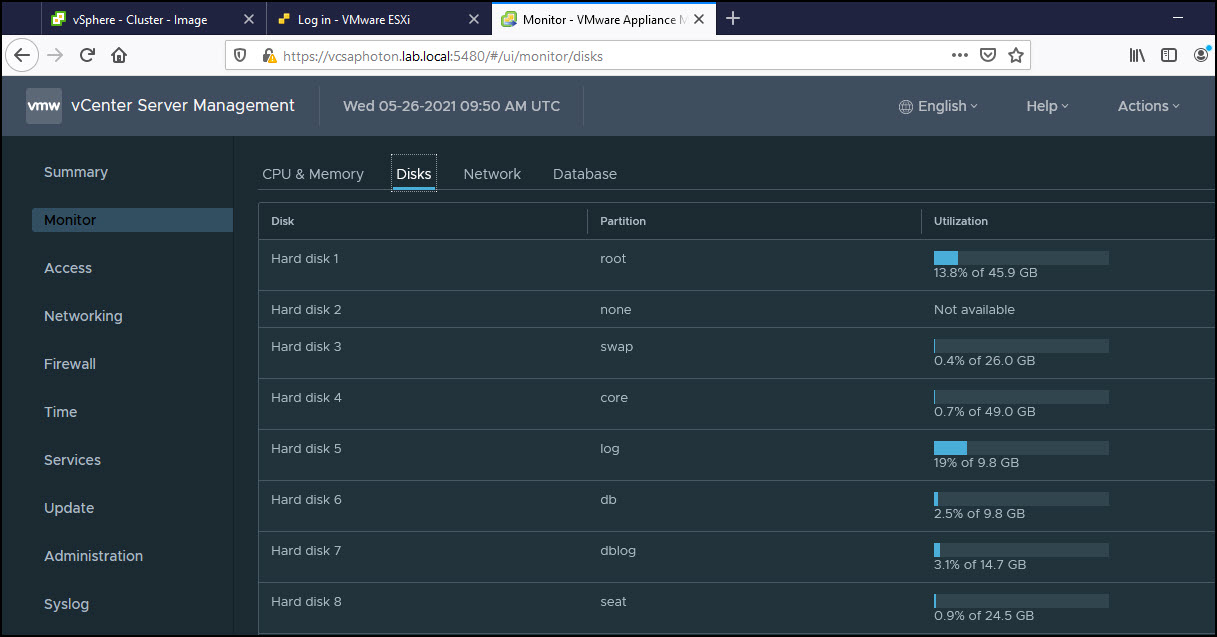Click the vCenter Server Management title
This screenshot has height=637, width=1217.
183,106
